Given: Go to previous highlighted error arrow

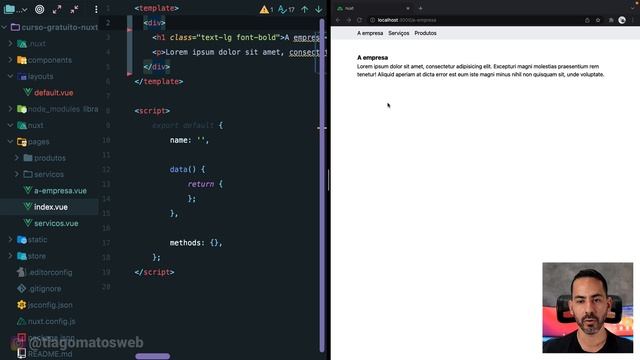Looking at the screenshot, I should pos(304,9).
